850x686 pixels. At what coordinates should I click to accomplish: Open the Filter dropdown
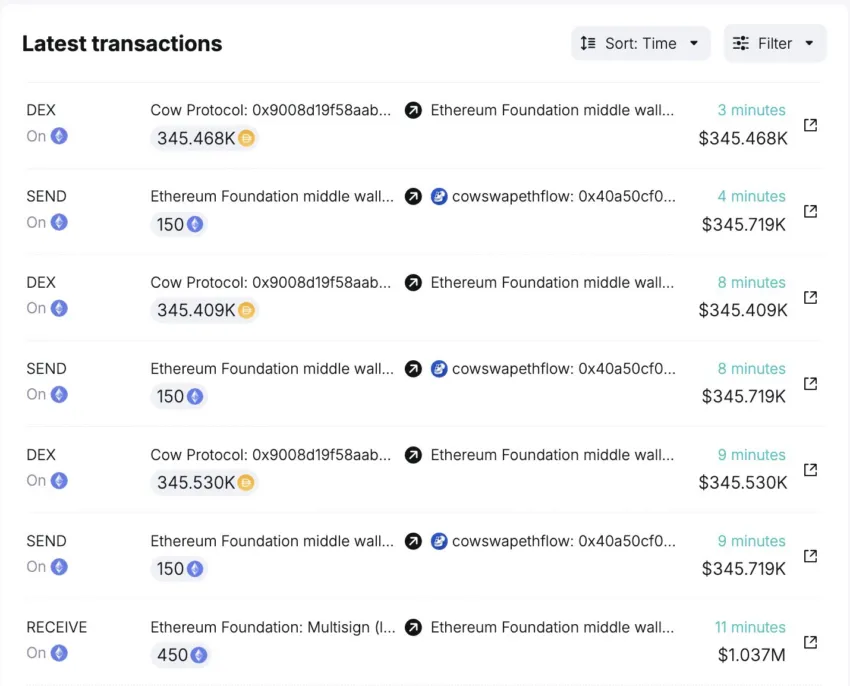pyautogui.click(x=775, y=43)
